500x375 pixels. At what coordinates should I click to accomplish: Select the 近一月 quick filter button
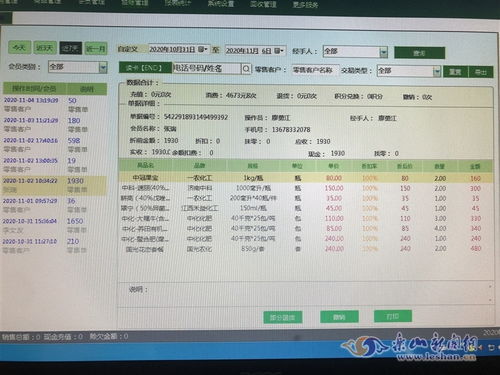[x=96, y=49]
